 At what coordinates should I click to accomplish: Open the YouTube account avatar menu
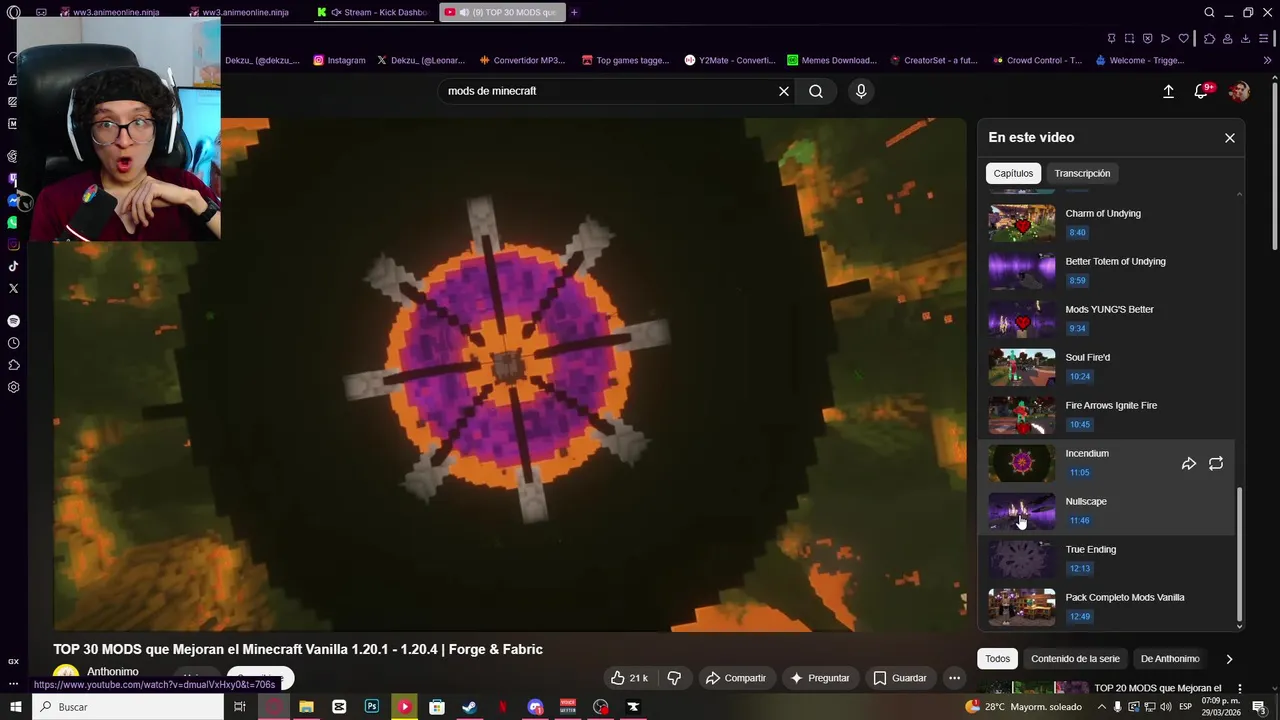tap(1239, 91)
